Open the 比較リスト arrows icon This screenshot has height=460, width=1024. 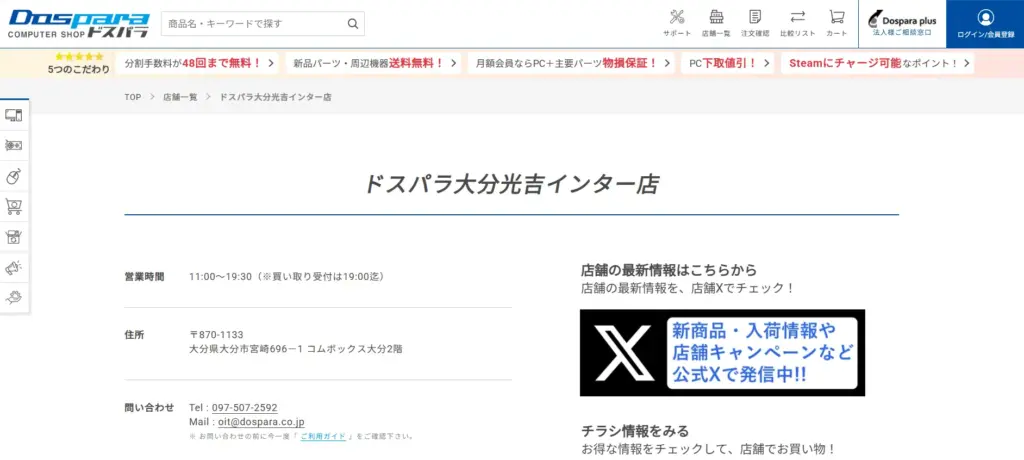tap(797, 22)
